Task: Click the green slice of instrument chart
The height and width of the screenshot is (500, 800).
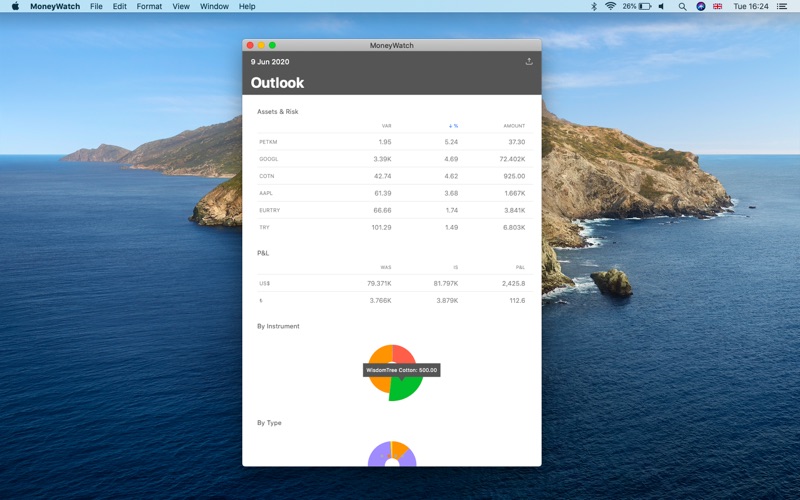Action: tap(406, 389)
